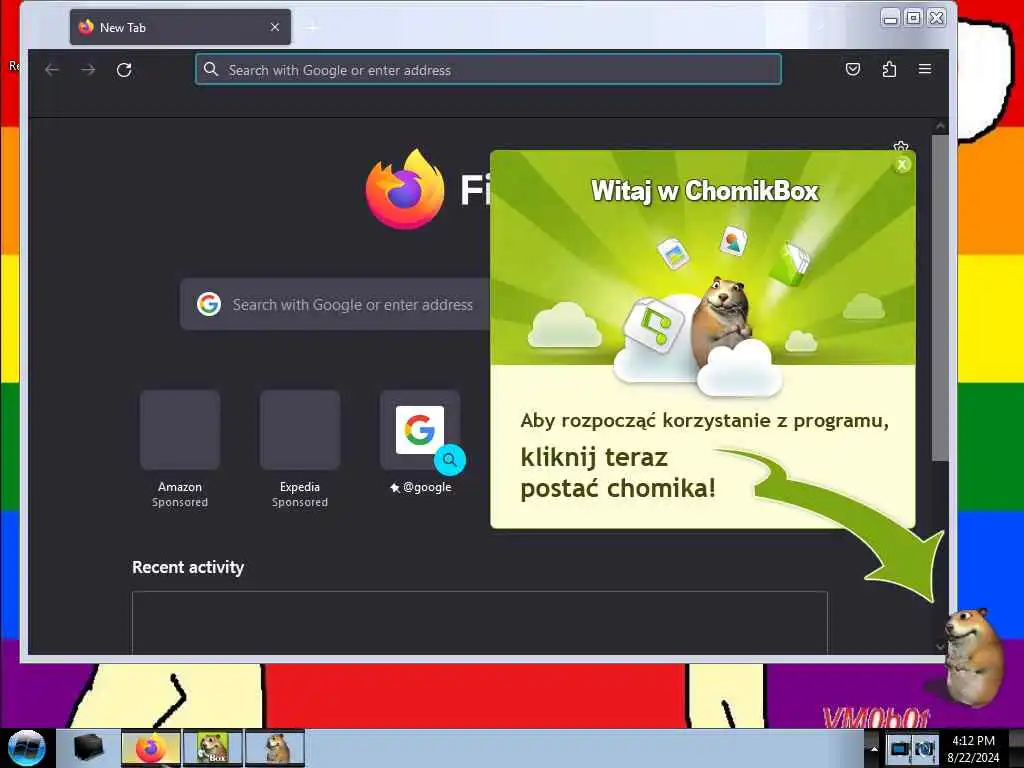
Task: Click the Firefox back arrow button
Action: click(x=52, y=70)
